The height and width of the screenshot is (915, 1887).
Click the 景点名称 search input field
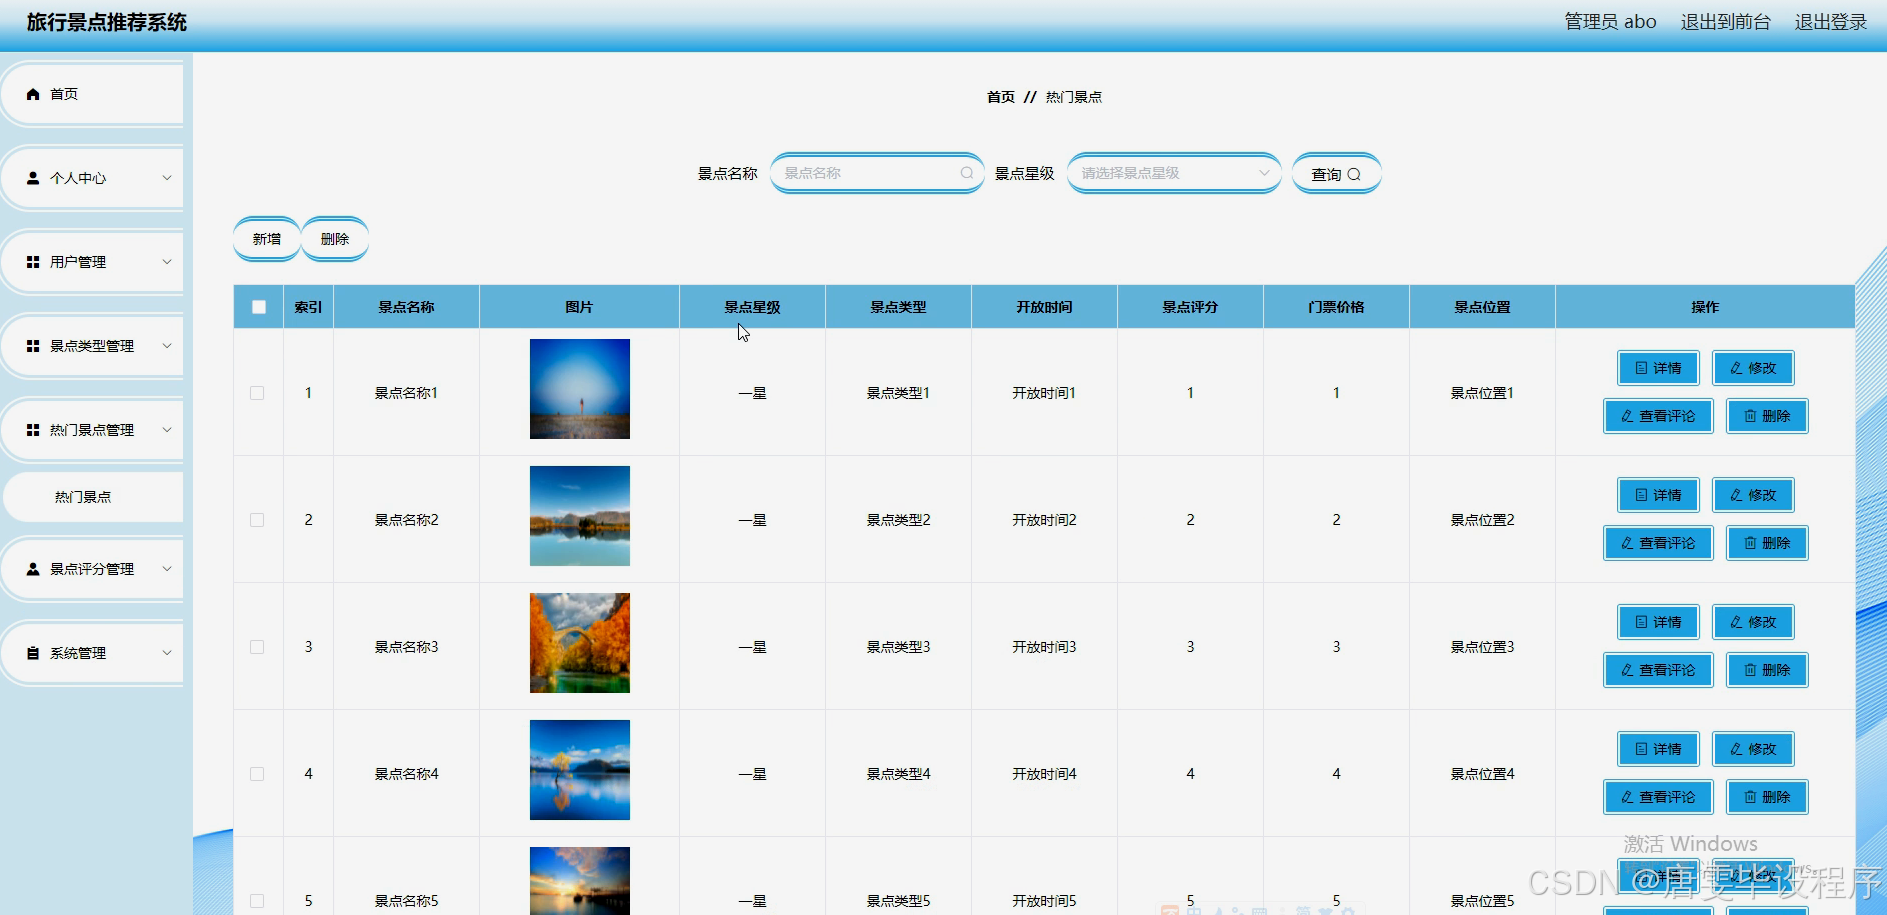pyautogui.click(x=877, y=173)
